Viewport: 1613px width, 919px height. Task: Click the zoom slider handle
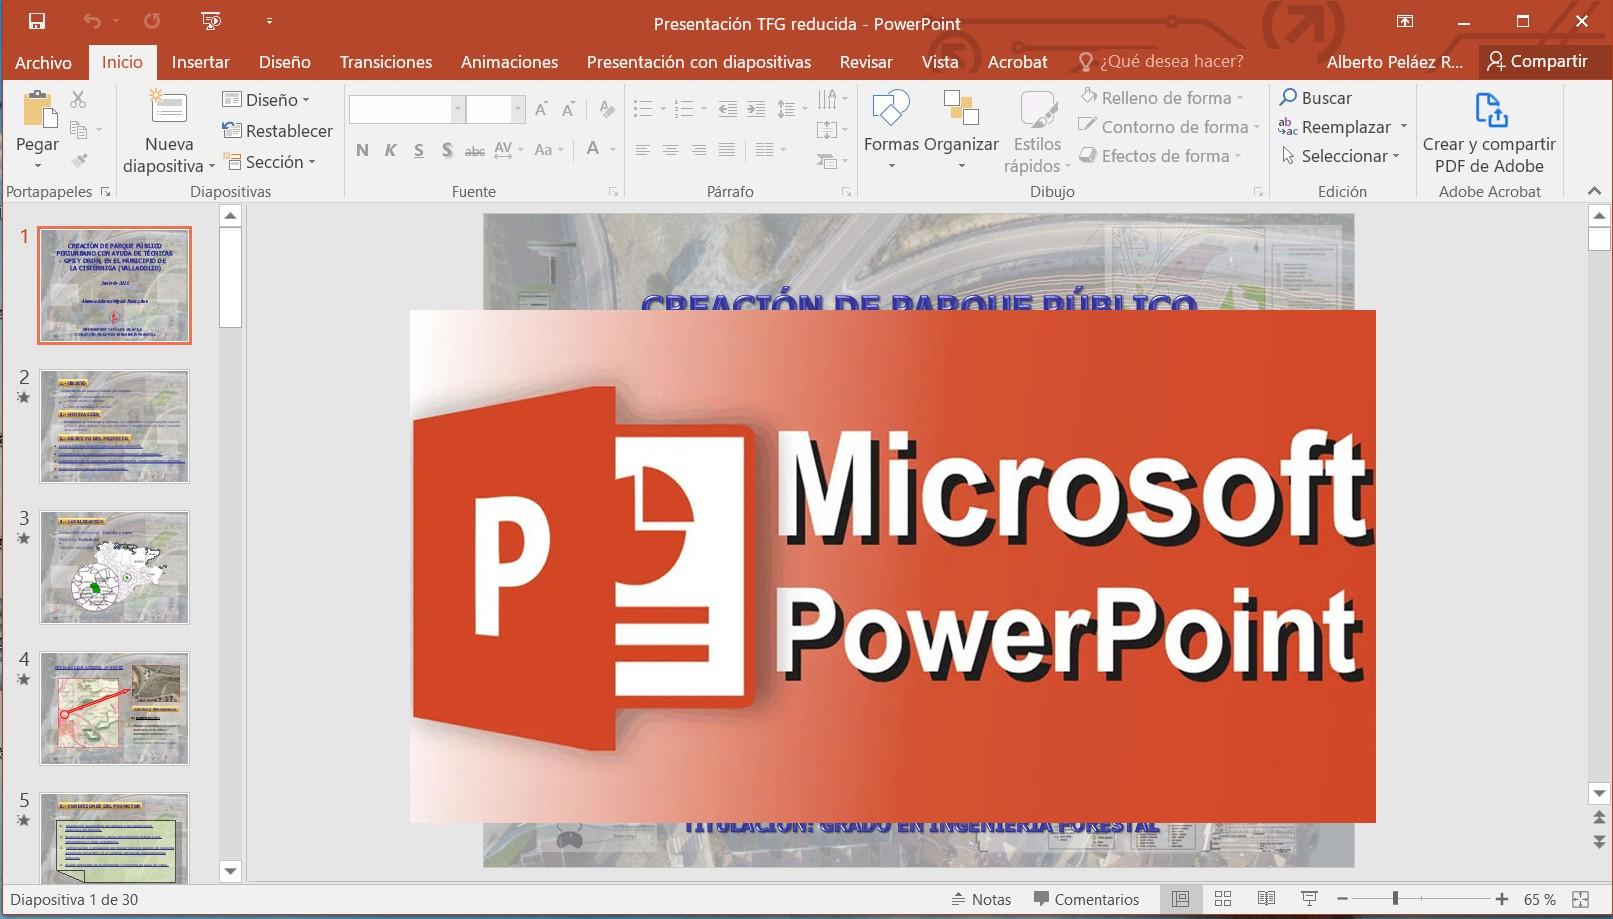pos(1395,899)
